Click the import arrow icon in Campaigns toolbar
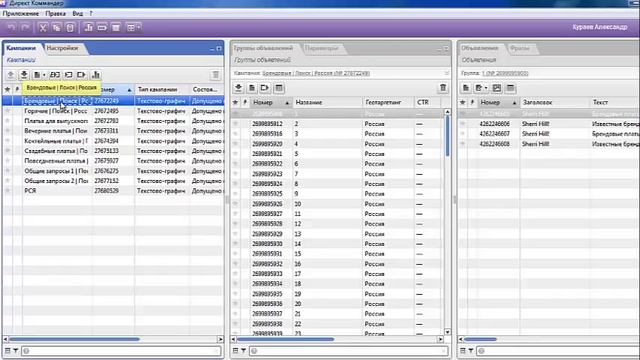 (69, 75)
